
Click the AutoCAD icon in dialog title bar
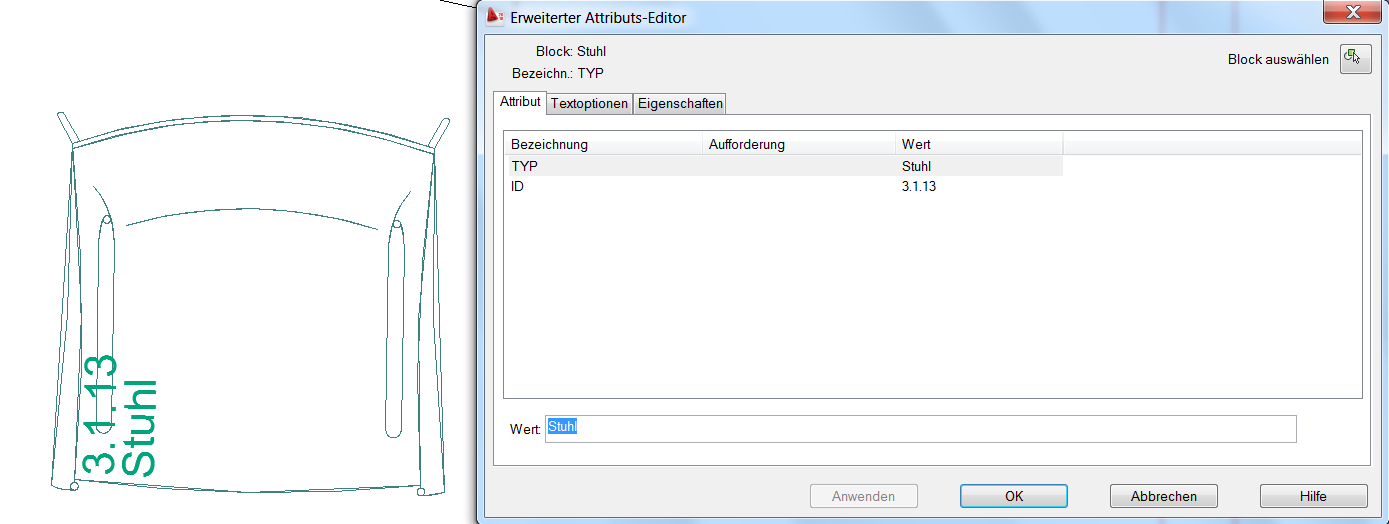pos(495,17)
